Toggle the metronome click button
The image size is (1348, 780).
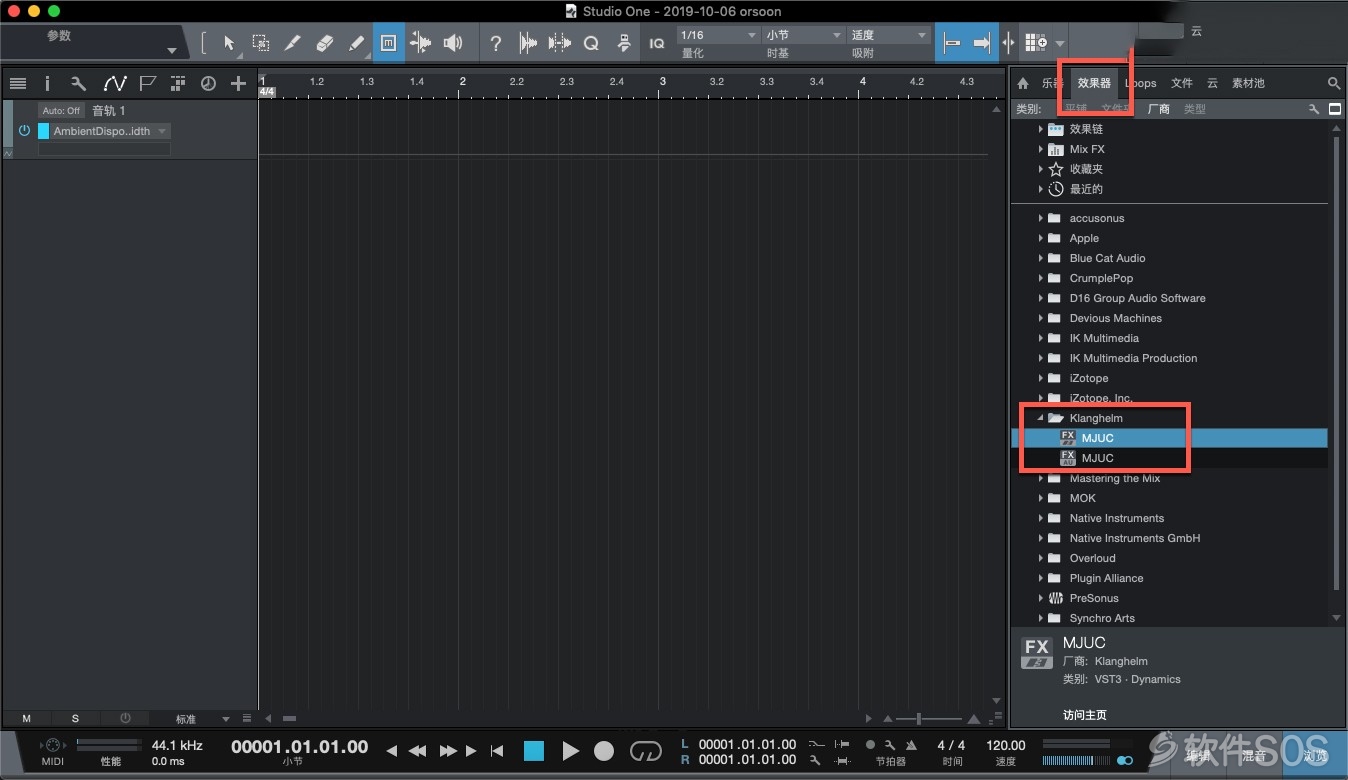point(910,745)
